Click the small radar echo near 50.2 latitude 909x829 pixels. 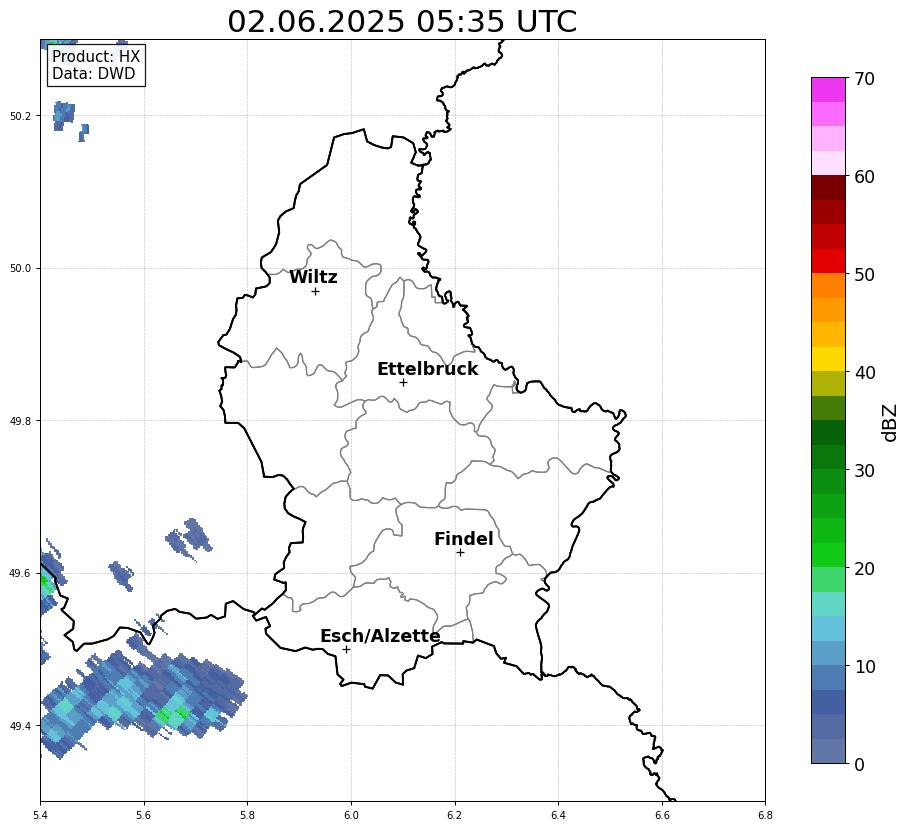(x=64, y=115)
